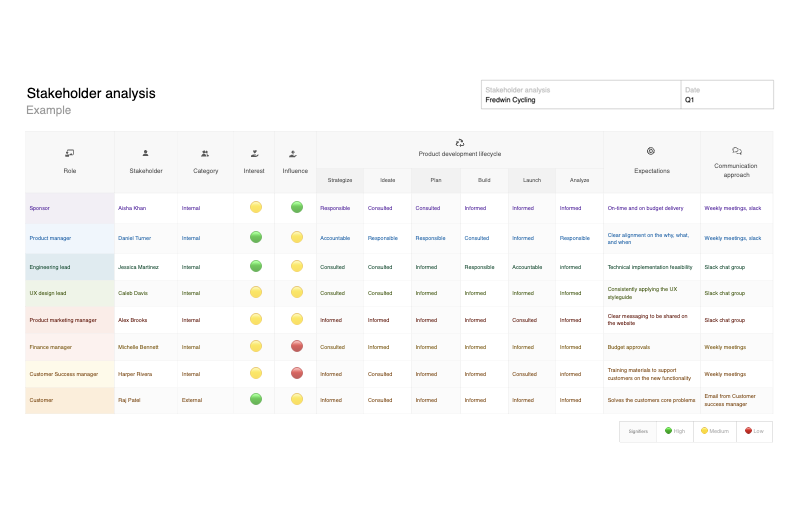This screenshot has width=800, height=524.
Task: Click the Stakeholder column person icon
Action: click(145, 153)
